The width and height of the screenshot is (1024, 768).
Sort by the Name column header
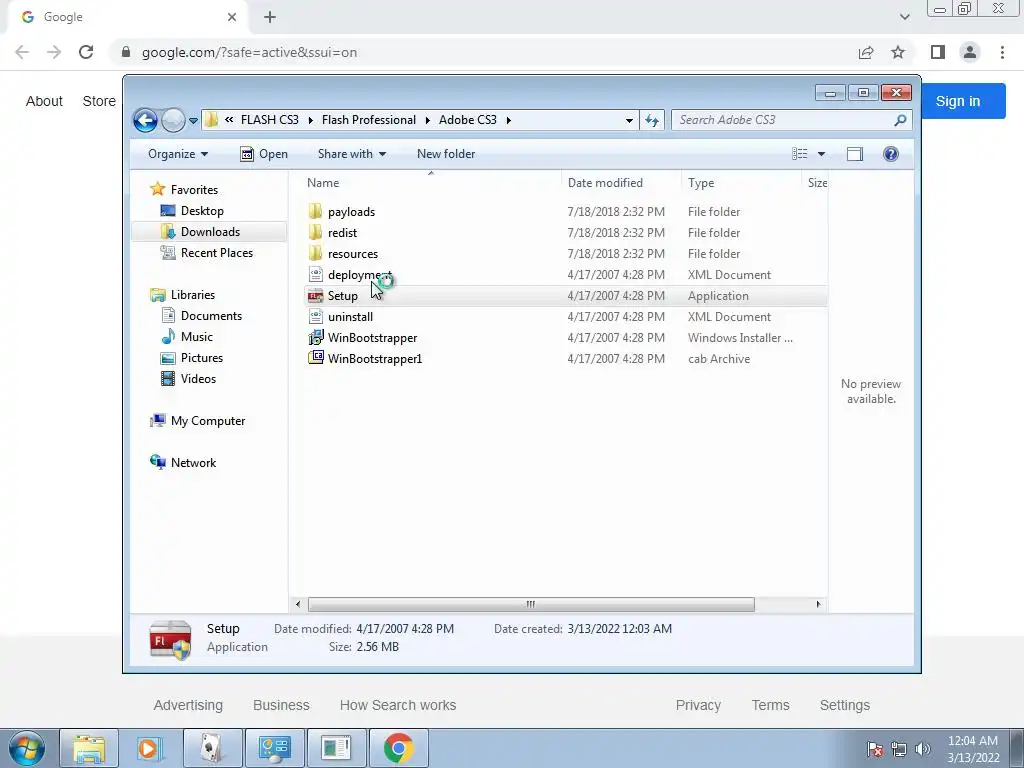coord(323,183)
